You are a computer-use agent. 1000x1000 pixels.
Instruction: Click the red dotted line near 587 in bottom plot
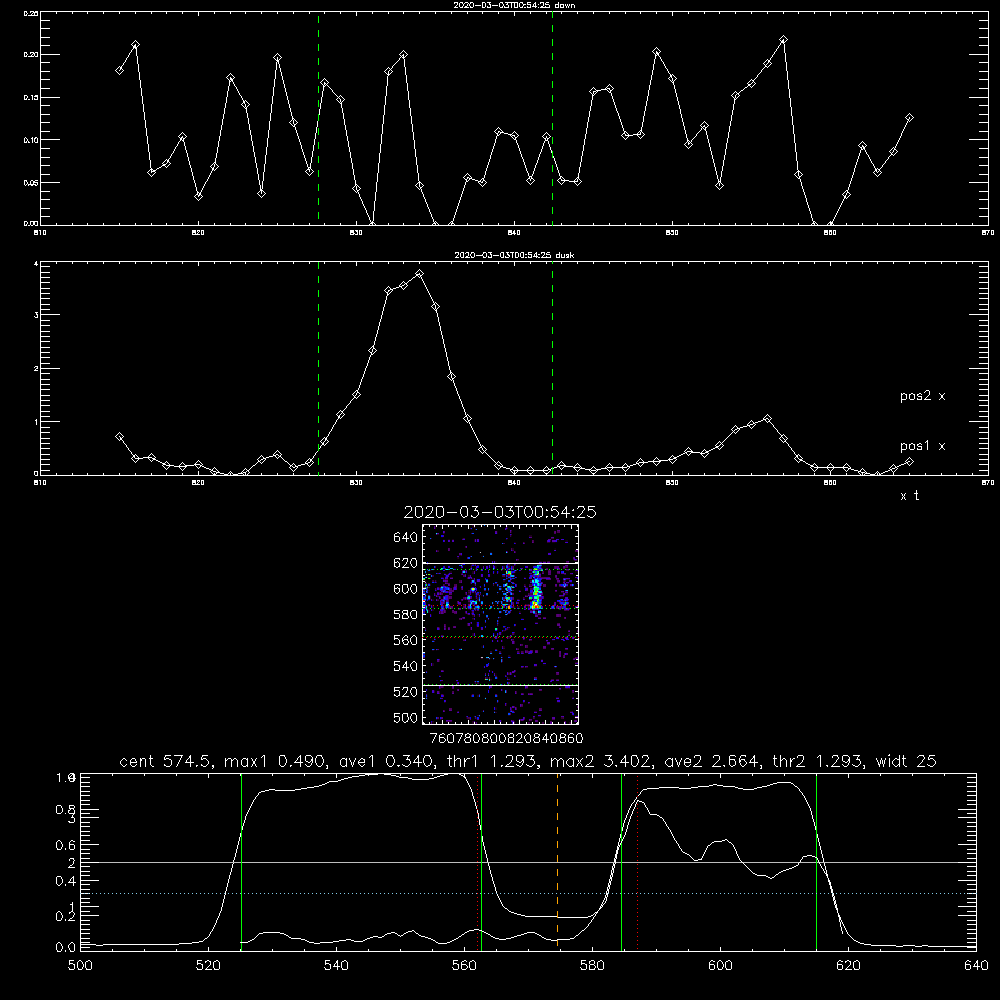coord(637,861)
